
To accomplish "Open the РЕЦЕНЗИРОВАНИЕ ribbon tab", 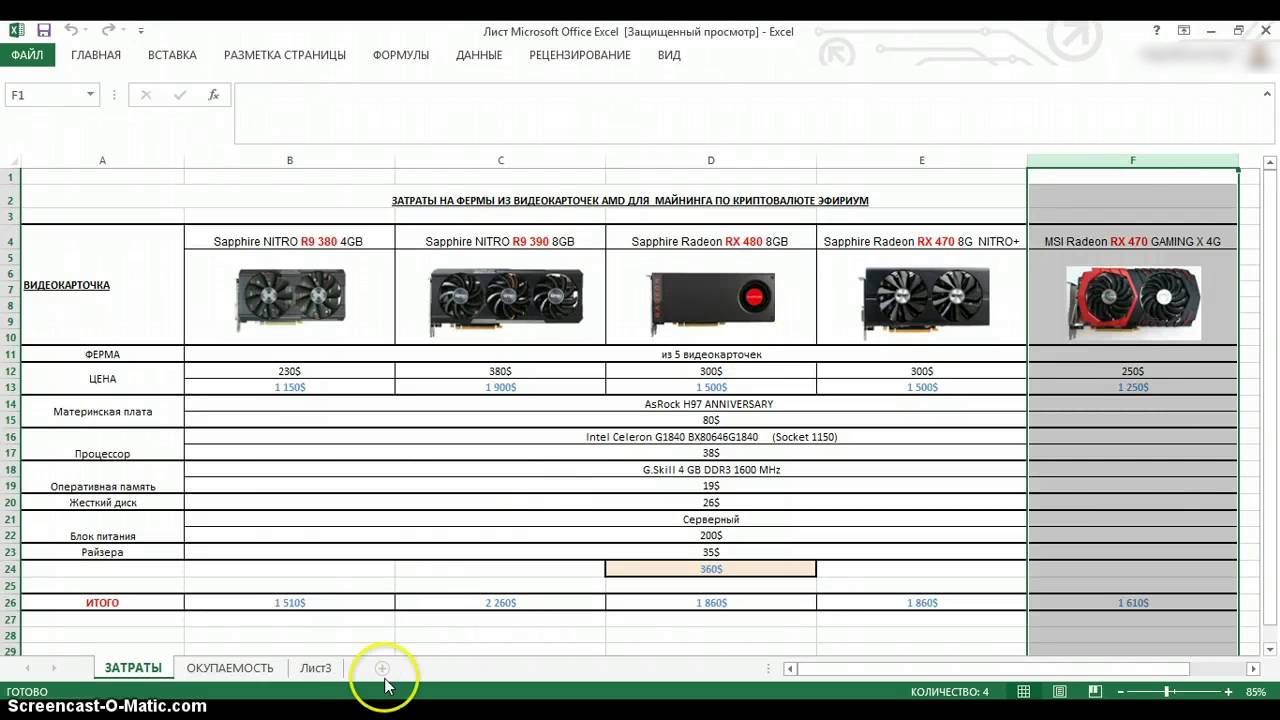I will click(580, 55).
